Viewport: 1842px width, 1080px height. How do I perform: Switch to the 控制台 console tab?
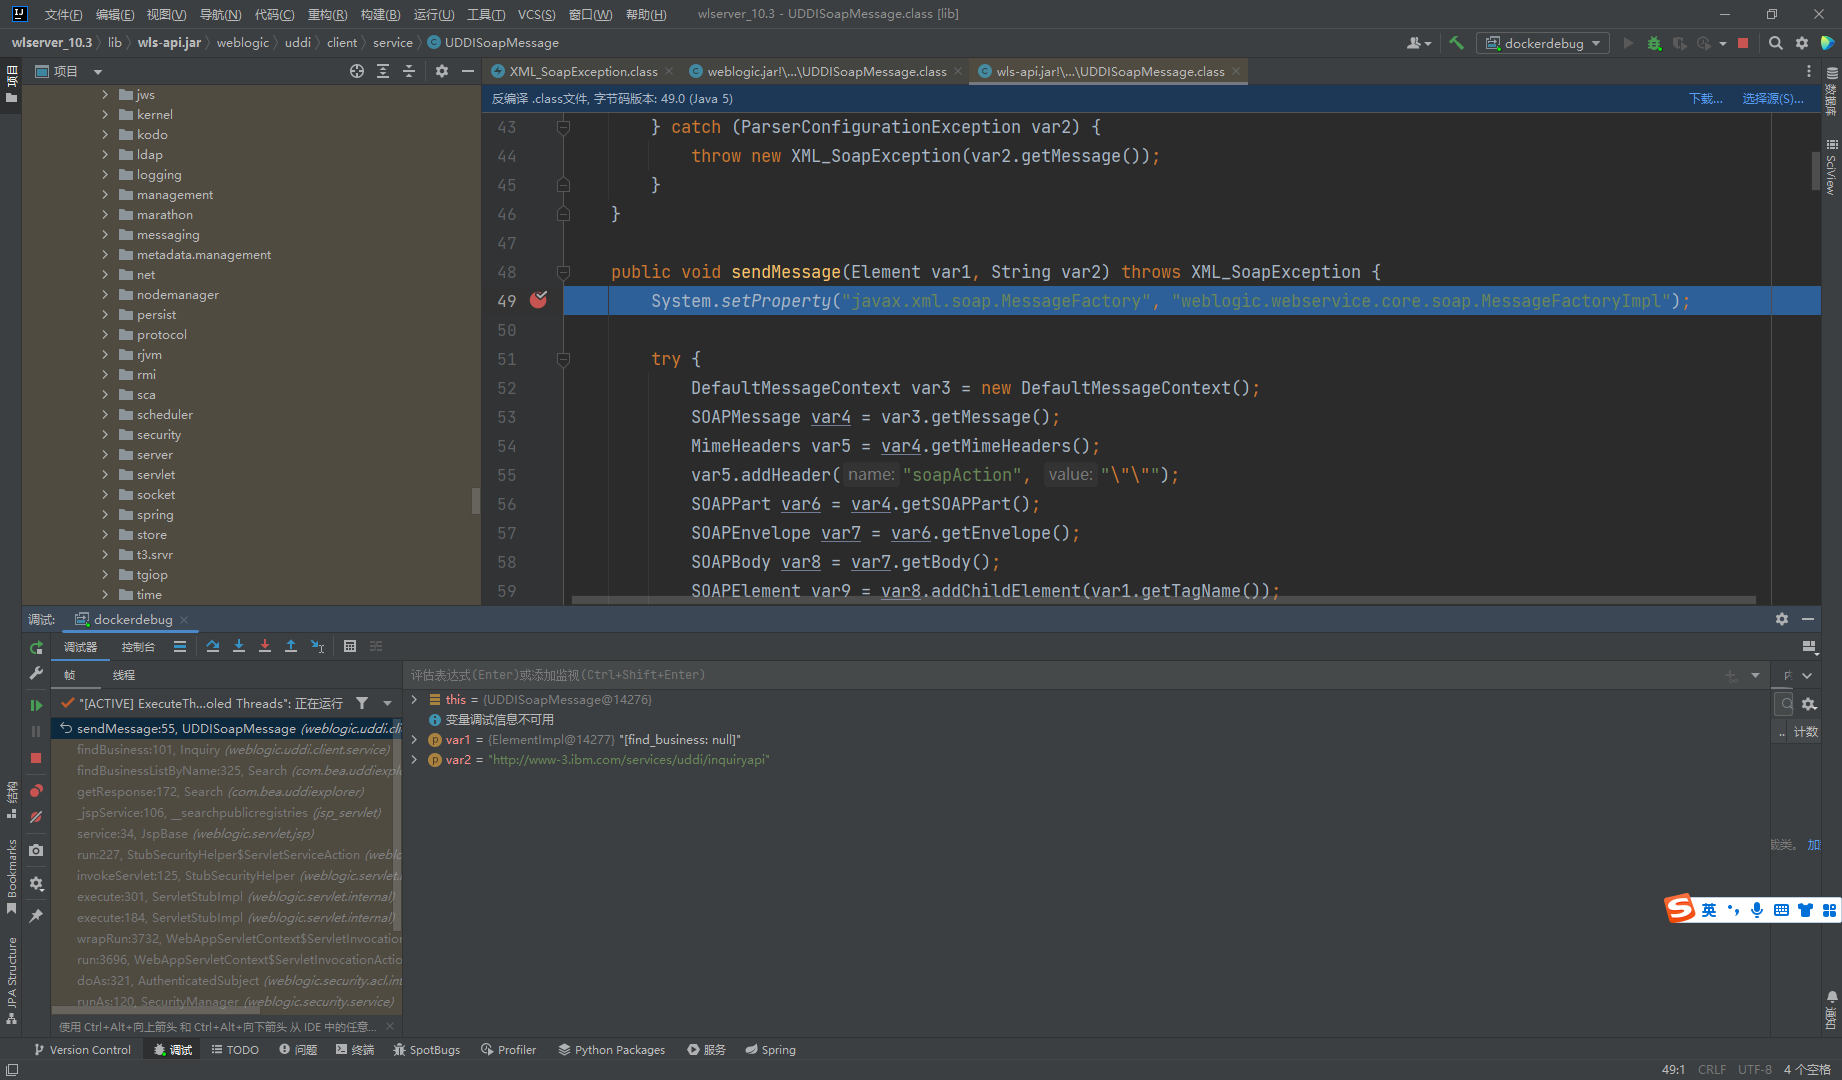[x=138, y=647]
